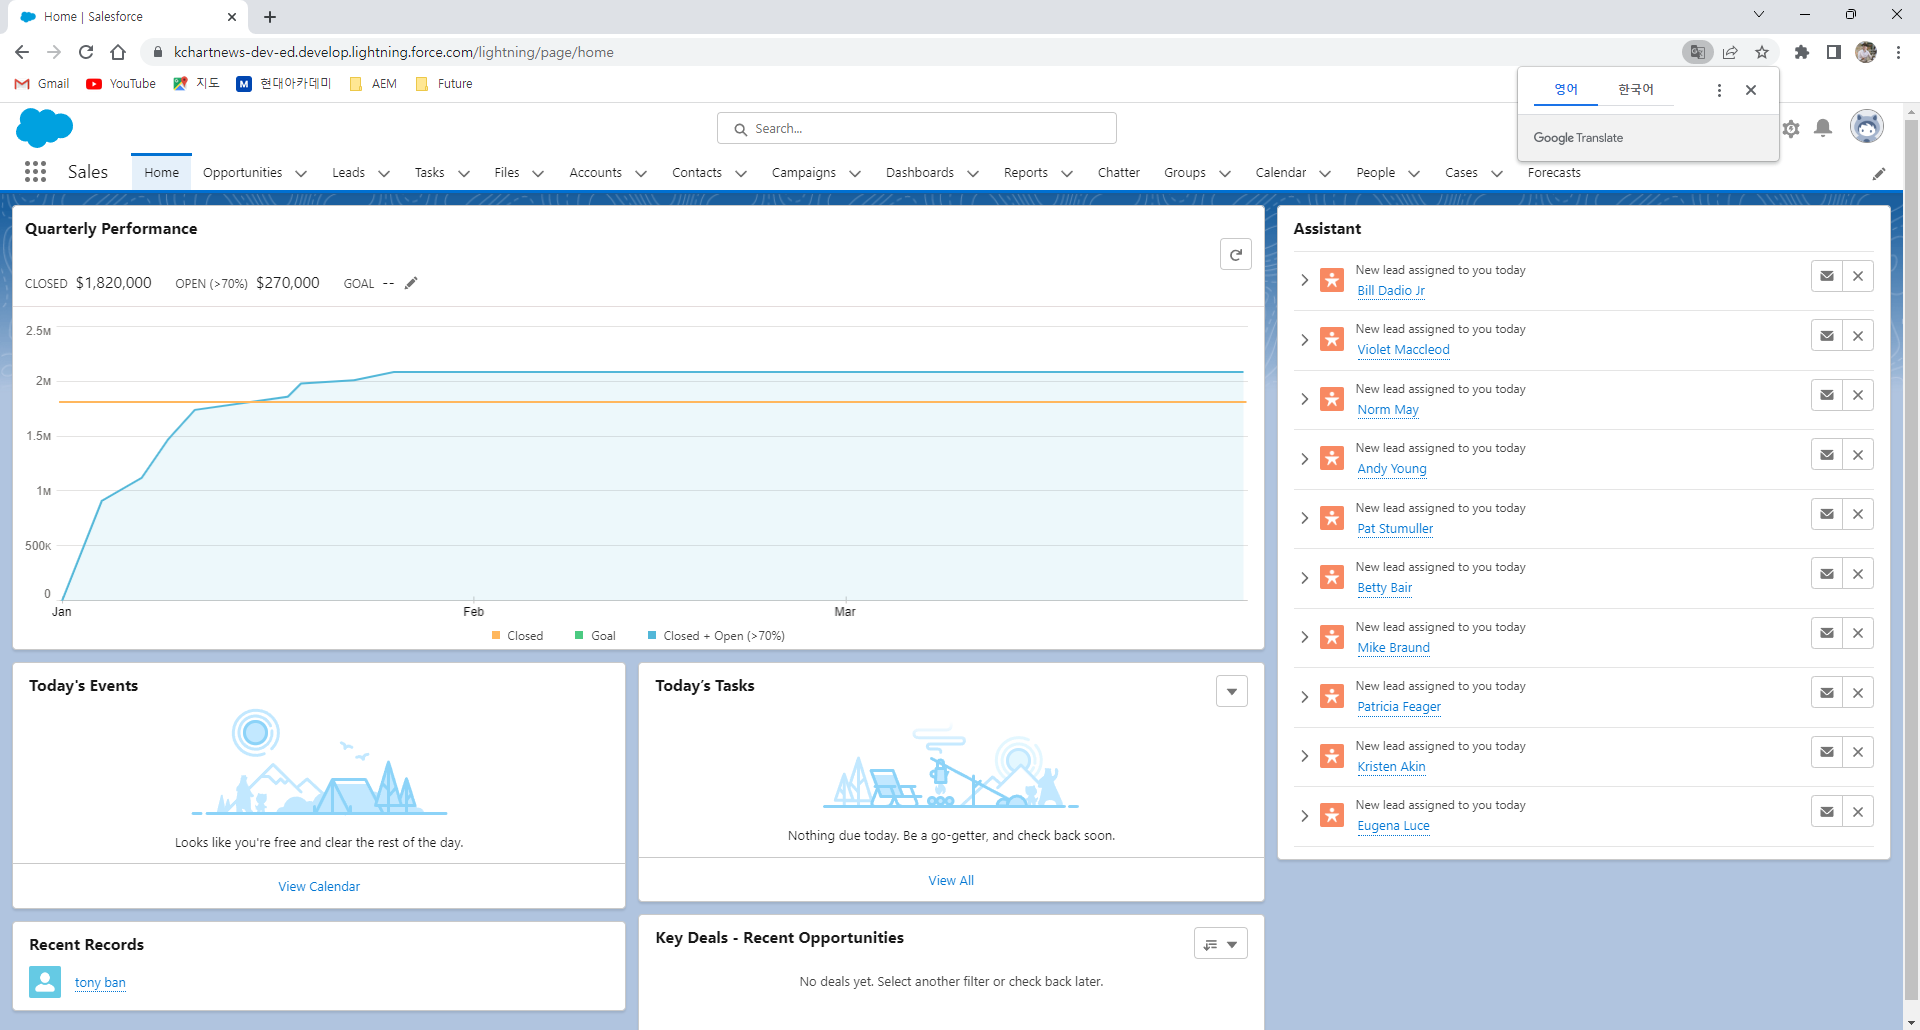Open Today's Tasks filter dropdown
This screenshot has height=1030, width=1920.
pos(1232,691)
